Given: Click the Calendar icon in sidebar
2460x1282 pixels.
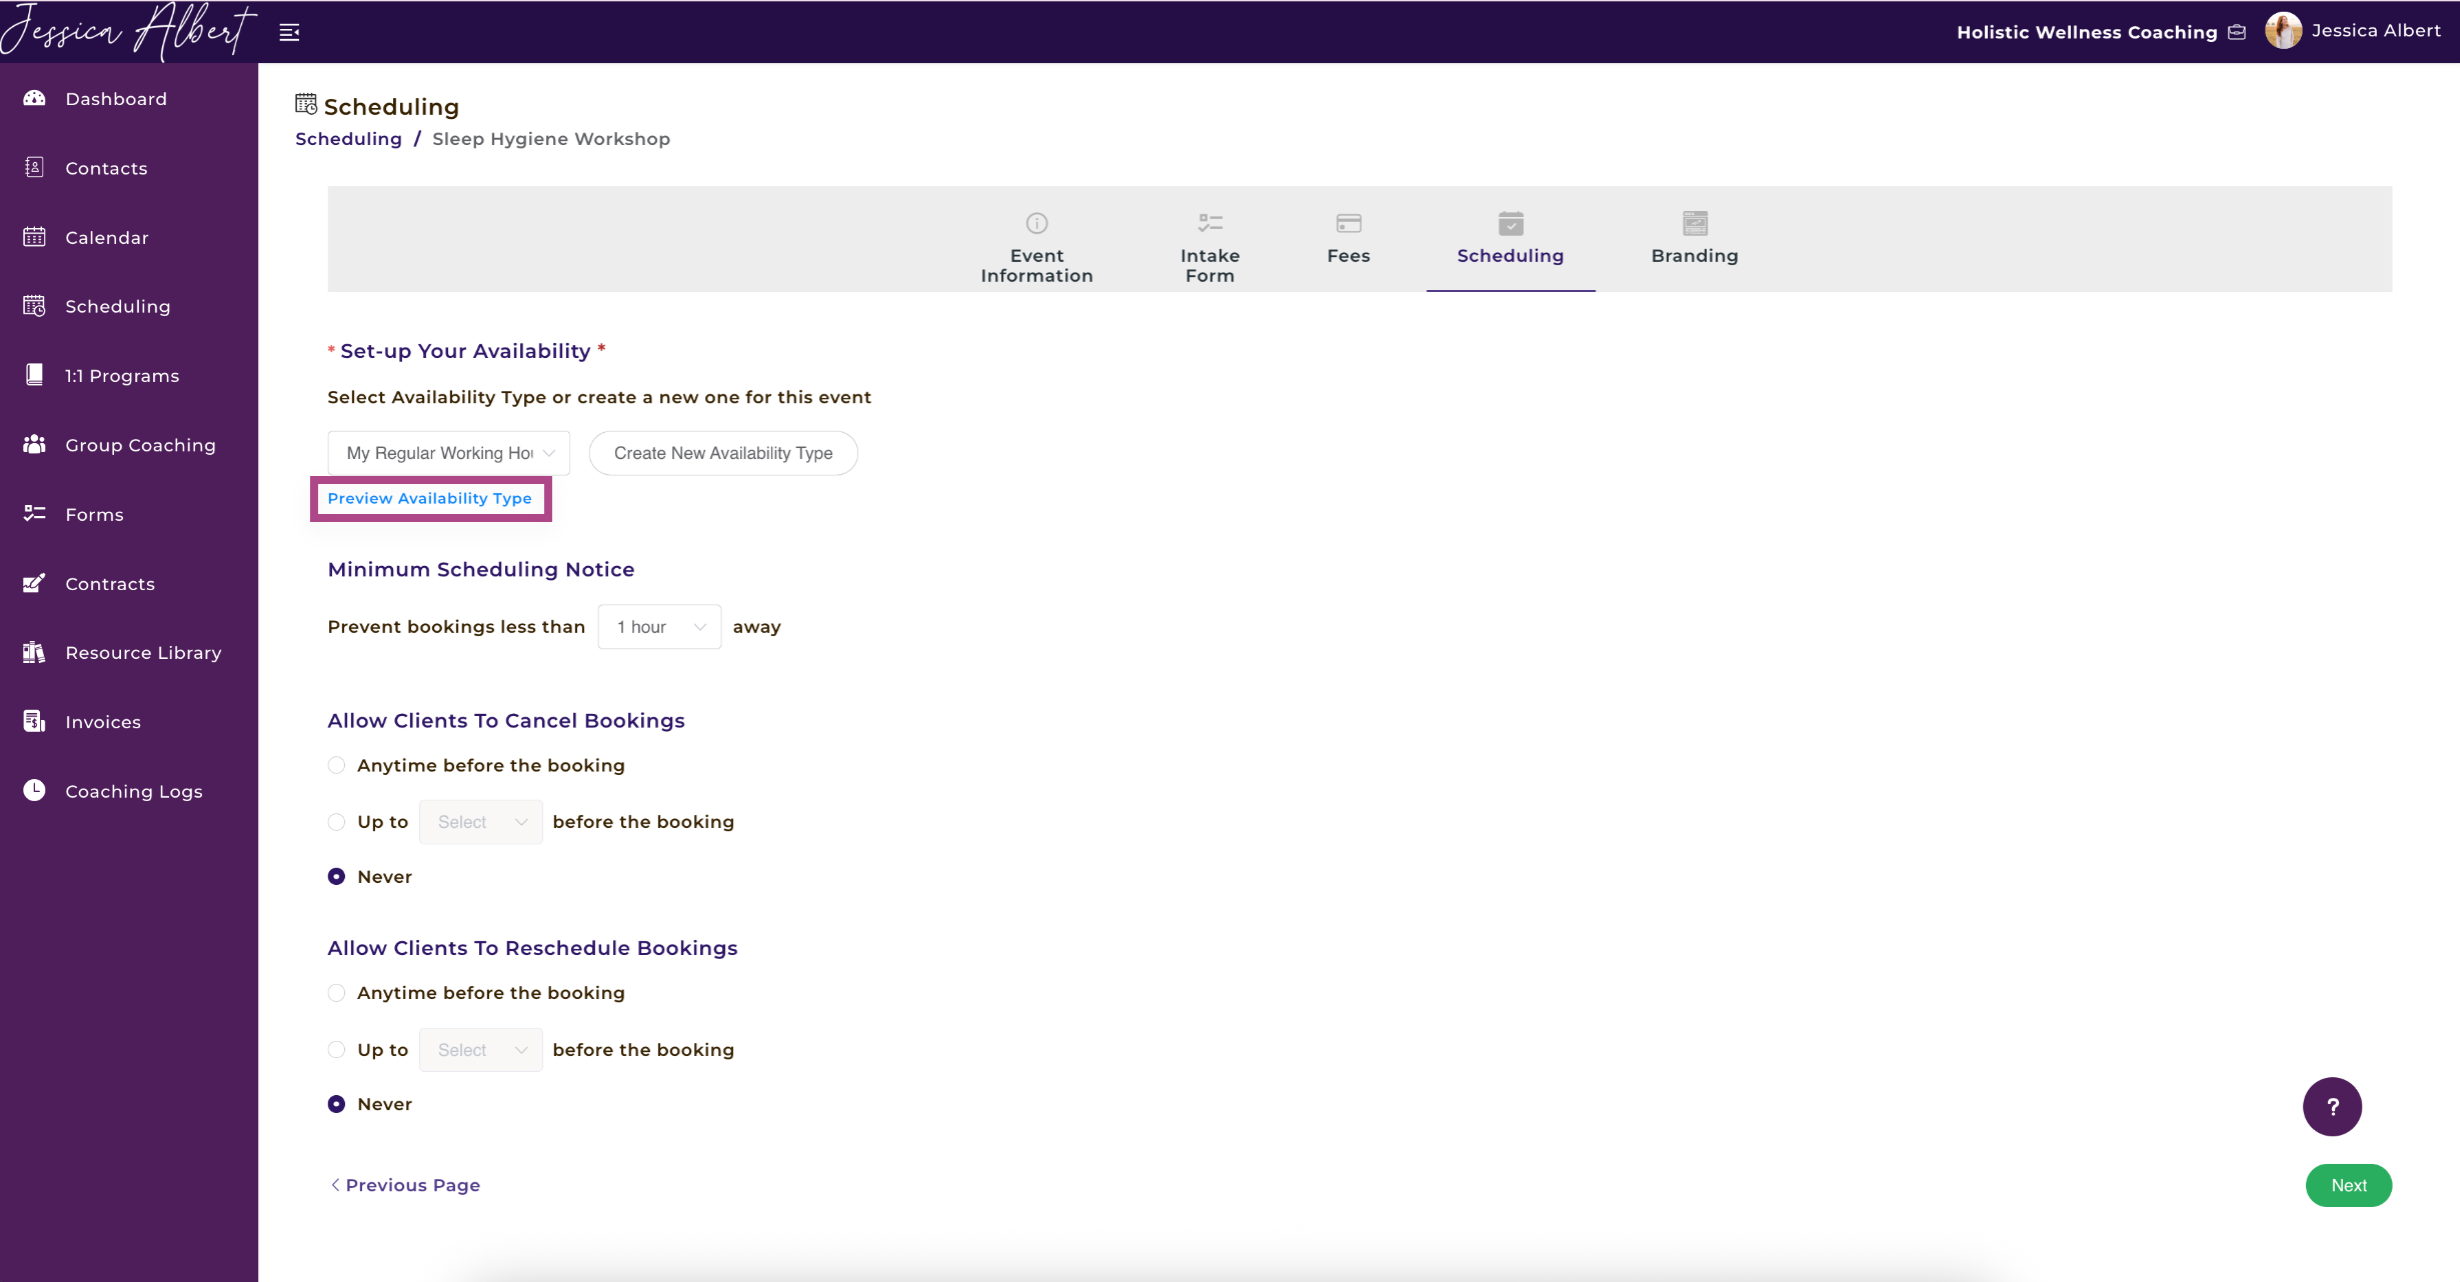Looking at the screenshot, I should (35, 237).
